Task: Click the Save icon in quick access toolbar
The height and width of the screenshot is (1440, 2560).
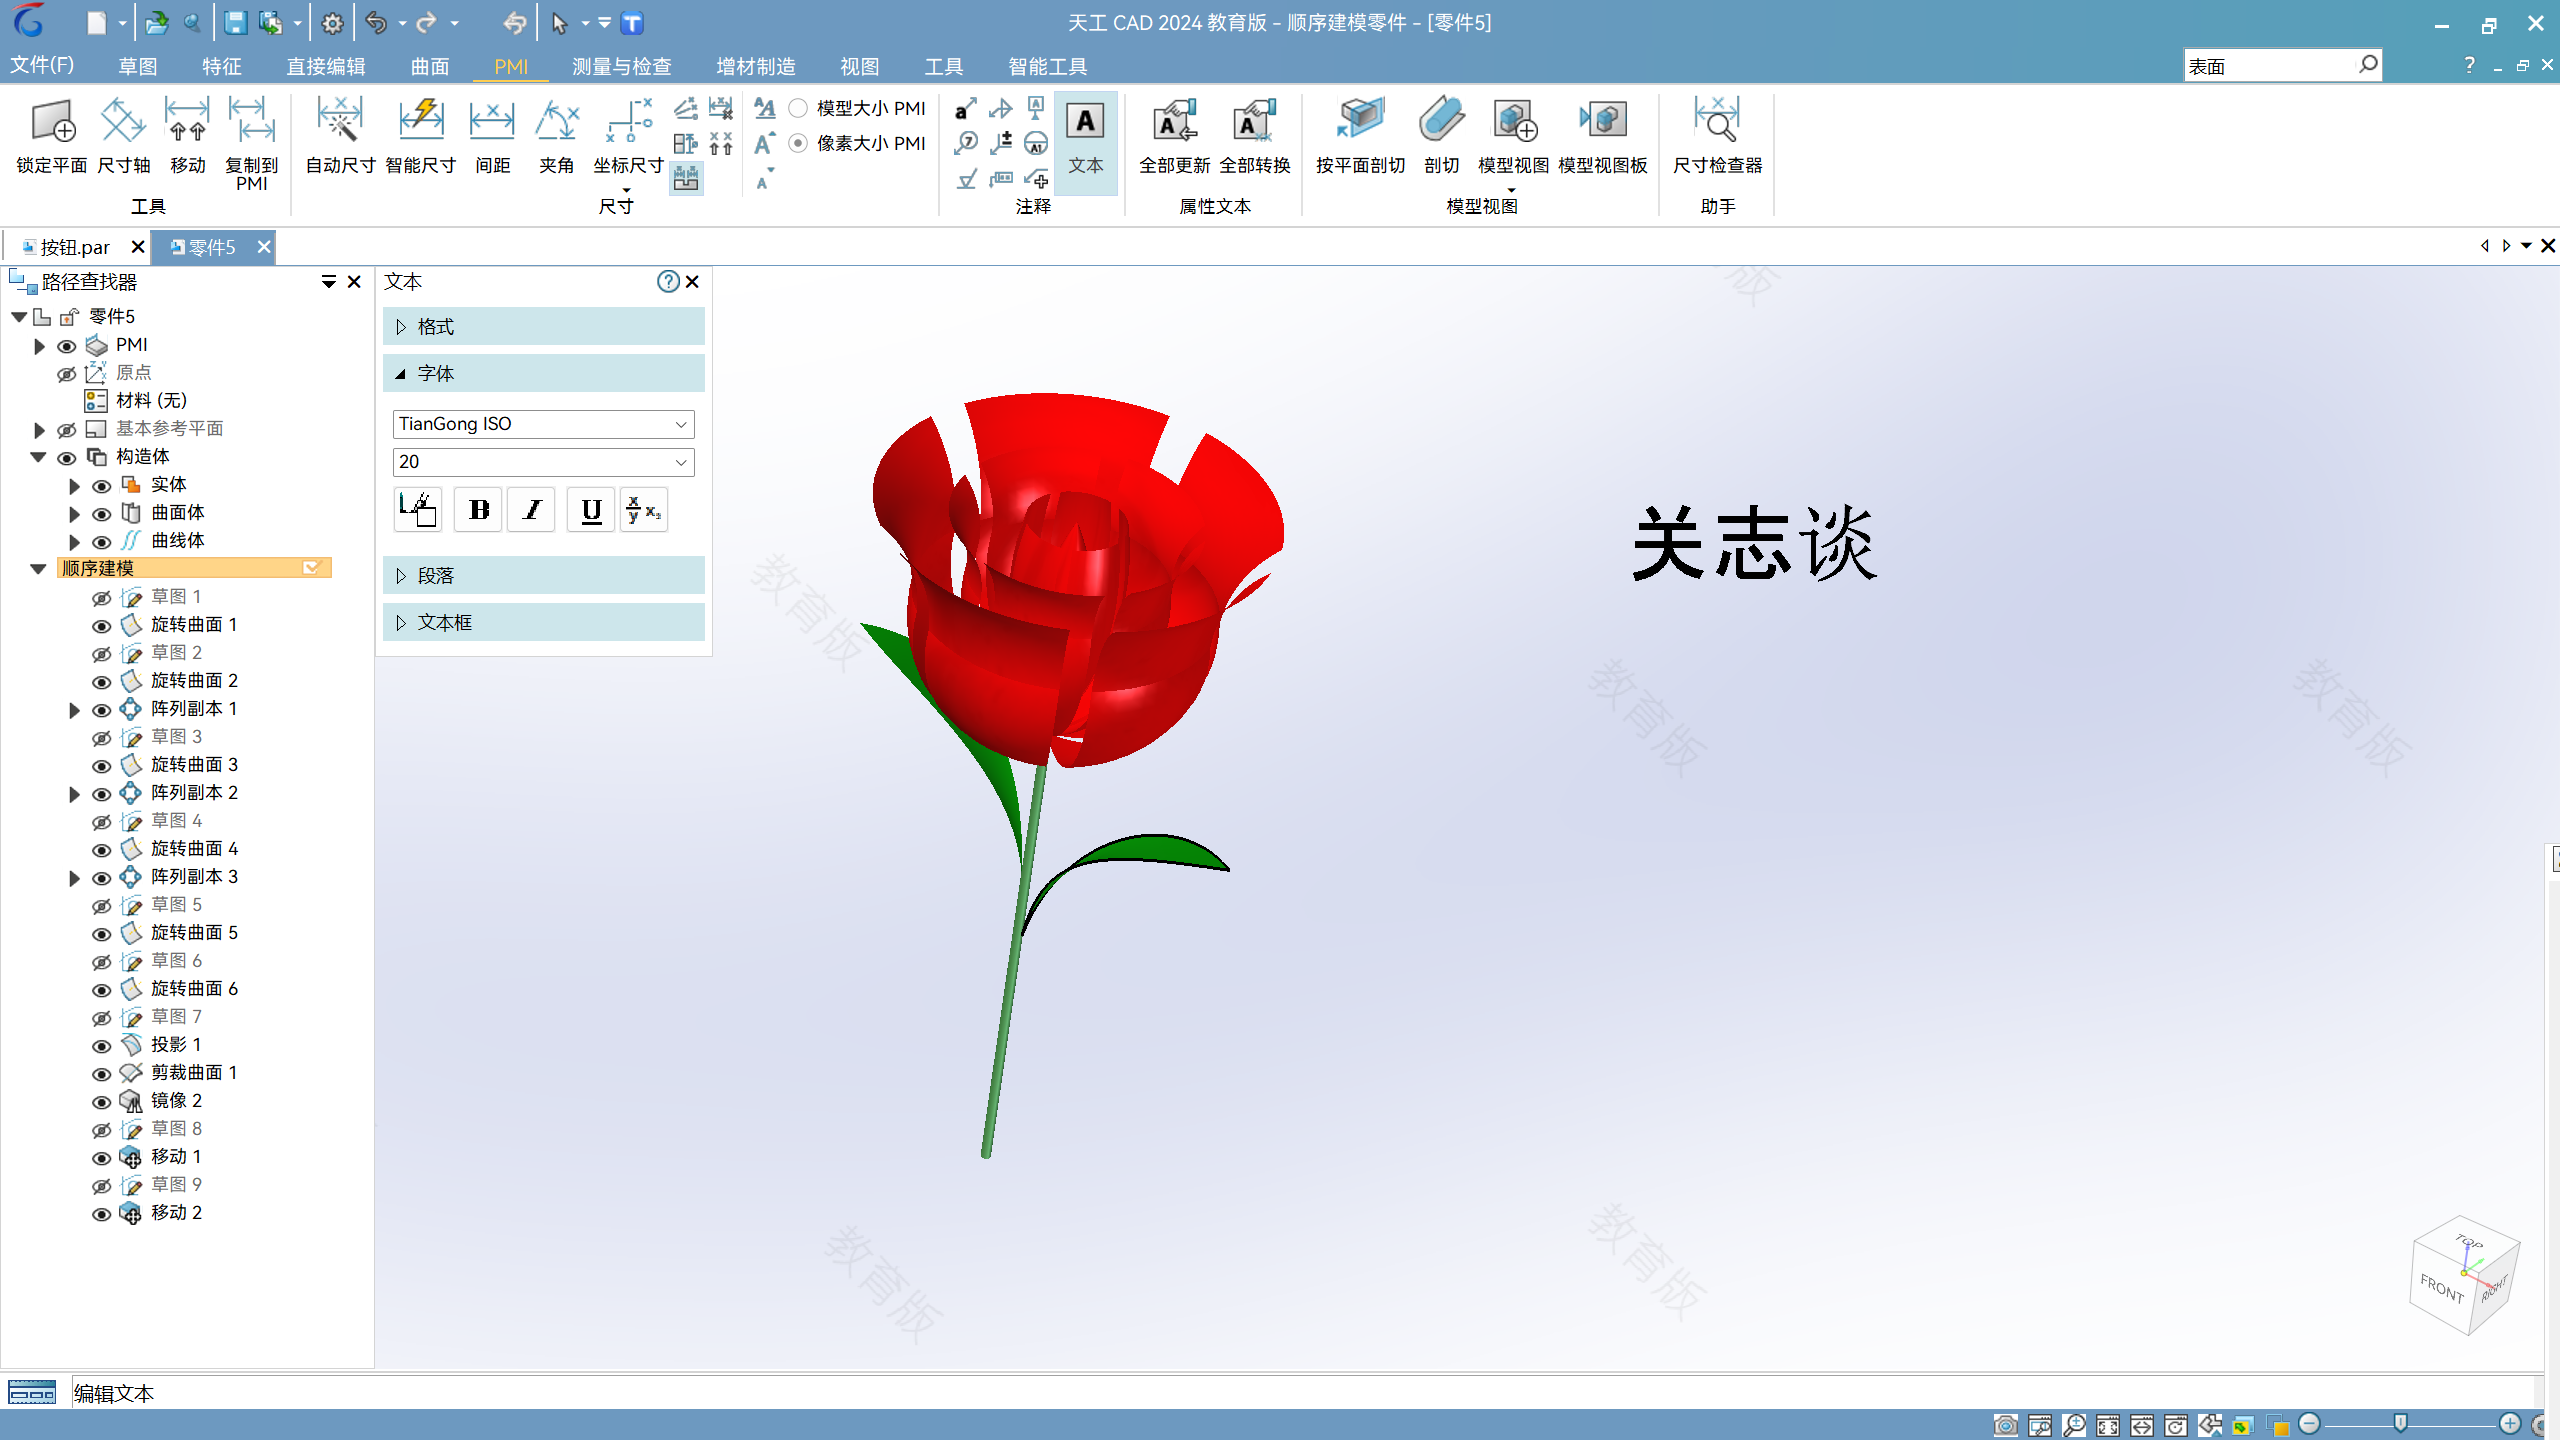Action: point(235,23)
